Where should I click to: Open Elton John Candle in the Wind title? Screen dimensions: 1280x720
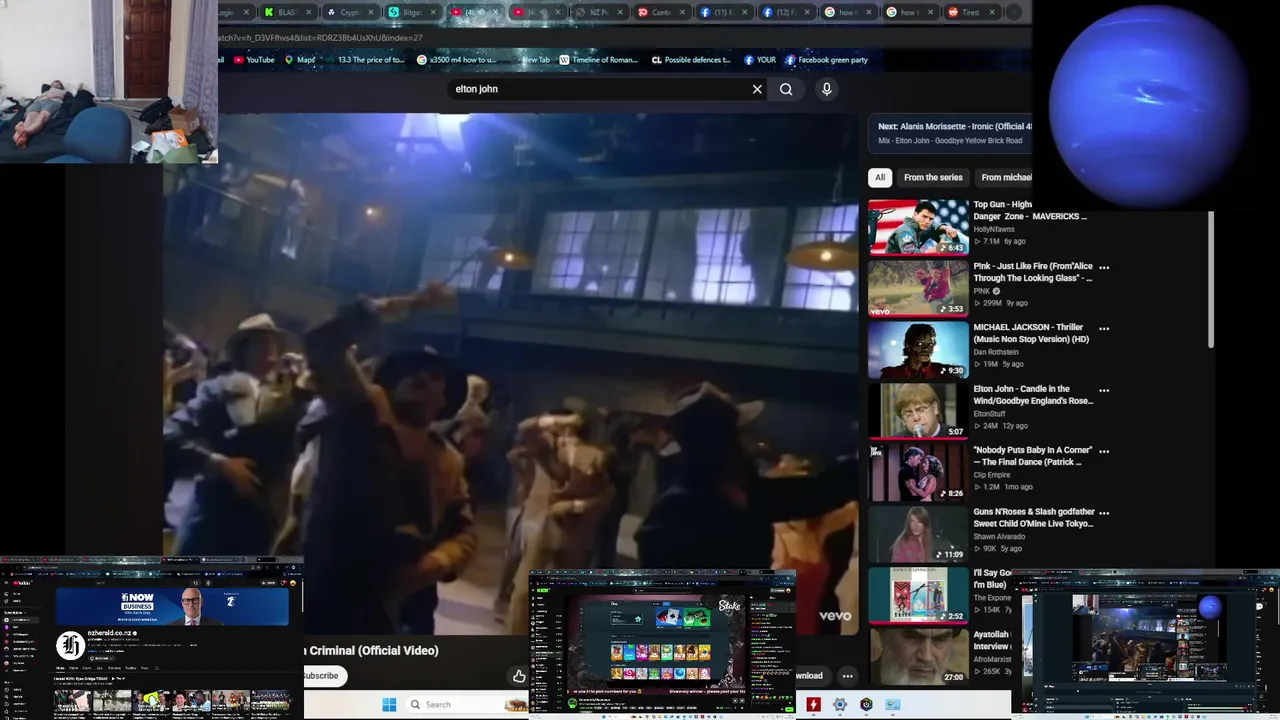click(x=1033, y=395)
